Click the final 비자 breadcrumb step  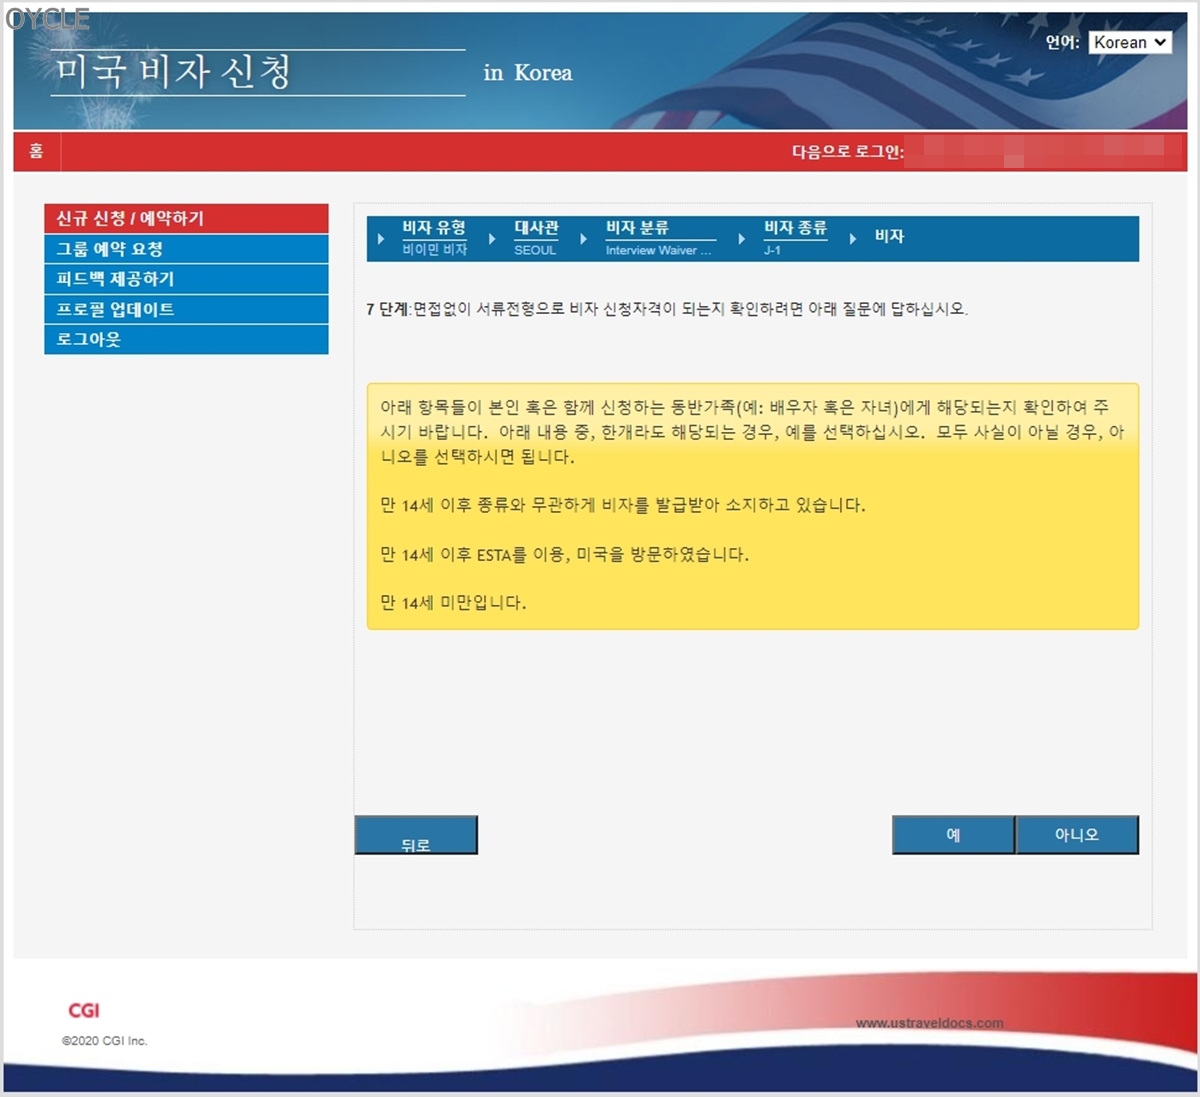(x=889, y=236)
